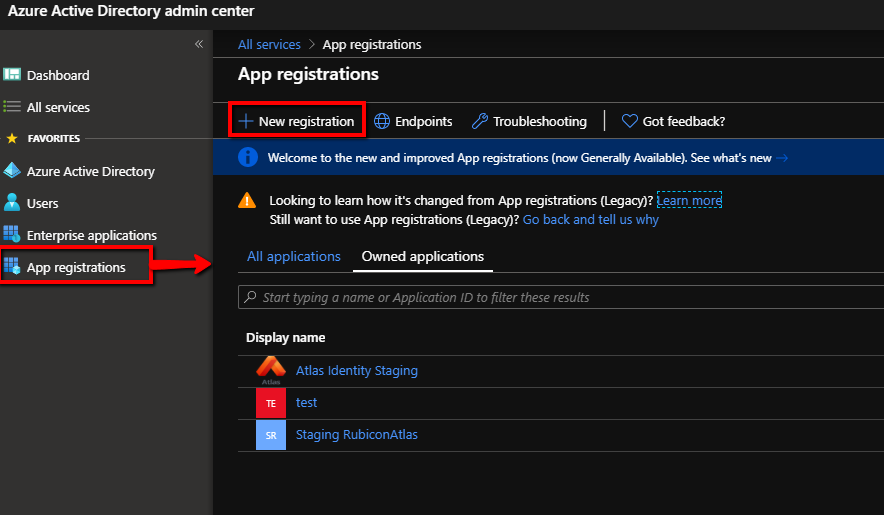Click the Enterprise applications grid icon
884x515 pixels.
tap(12, 234)
